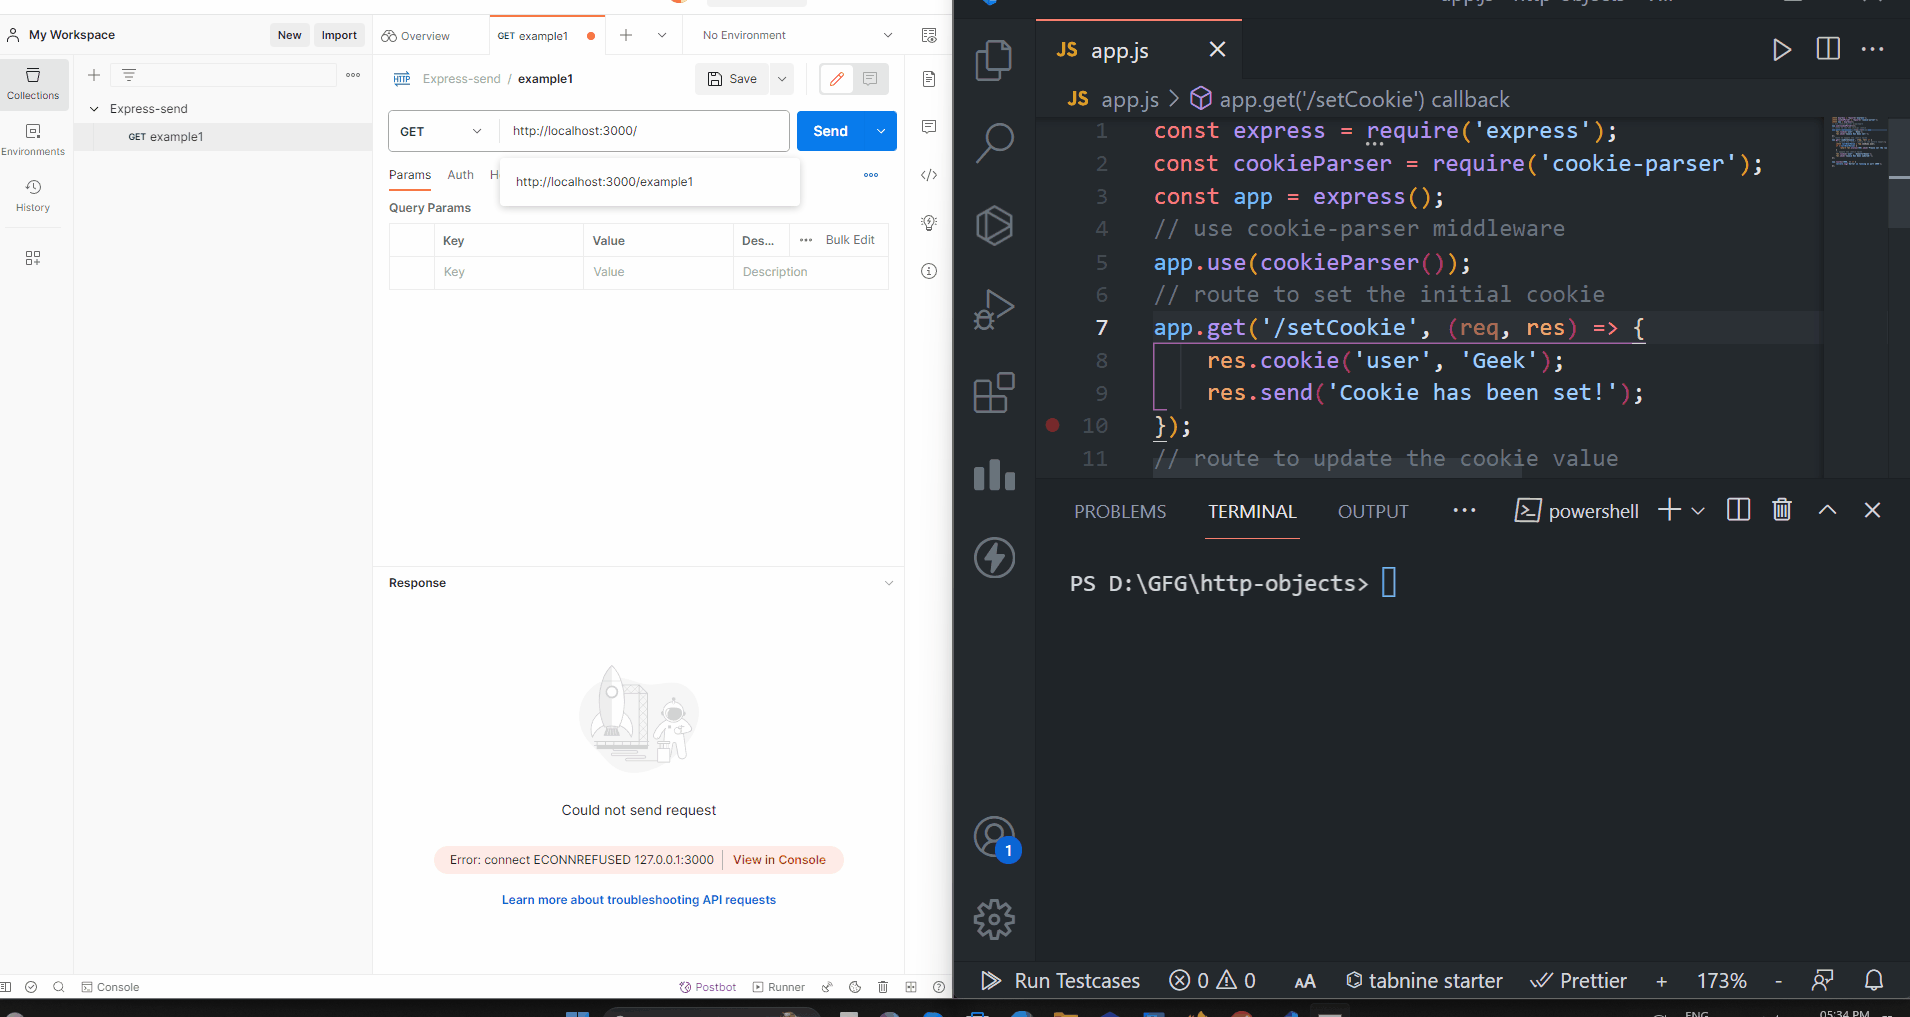Open the No Environment dropdown
The image size is (1910, 1017).
tap(793, 34)
